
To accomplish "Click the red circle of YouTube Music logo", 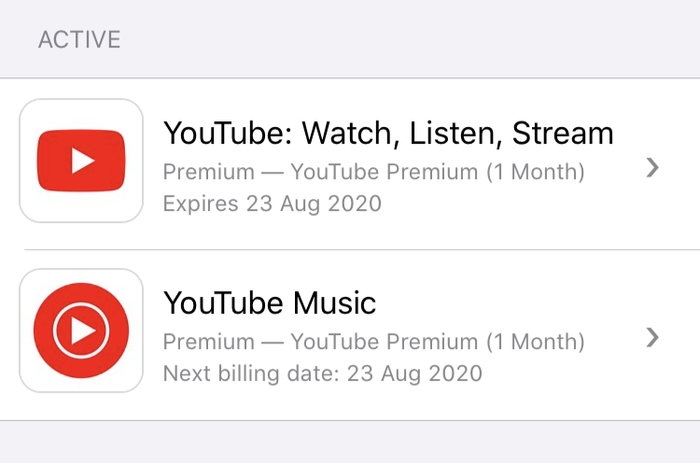I will (81, 330).
